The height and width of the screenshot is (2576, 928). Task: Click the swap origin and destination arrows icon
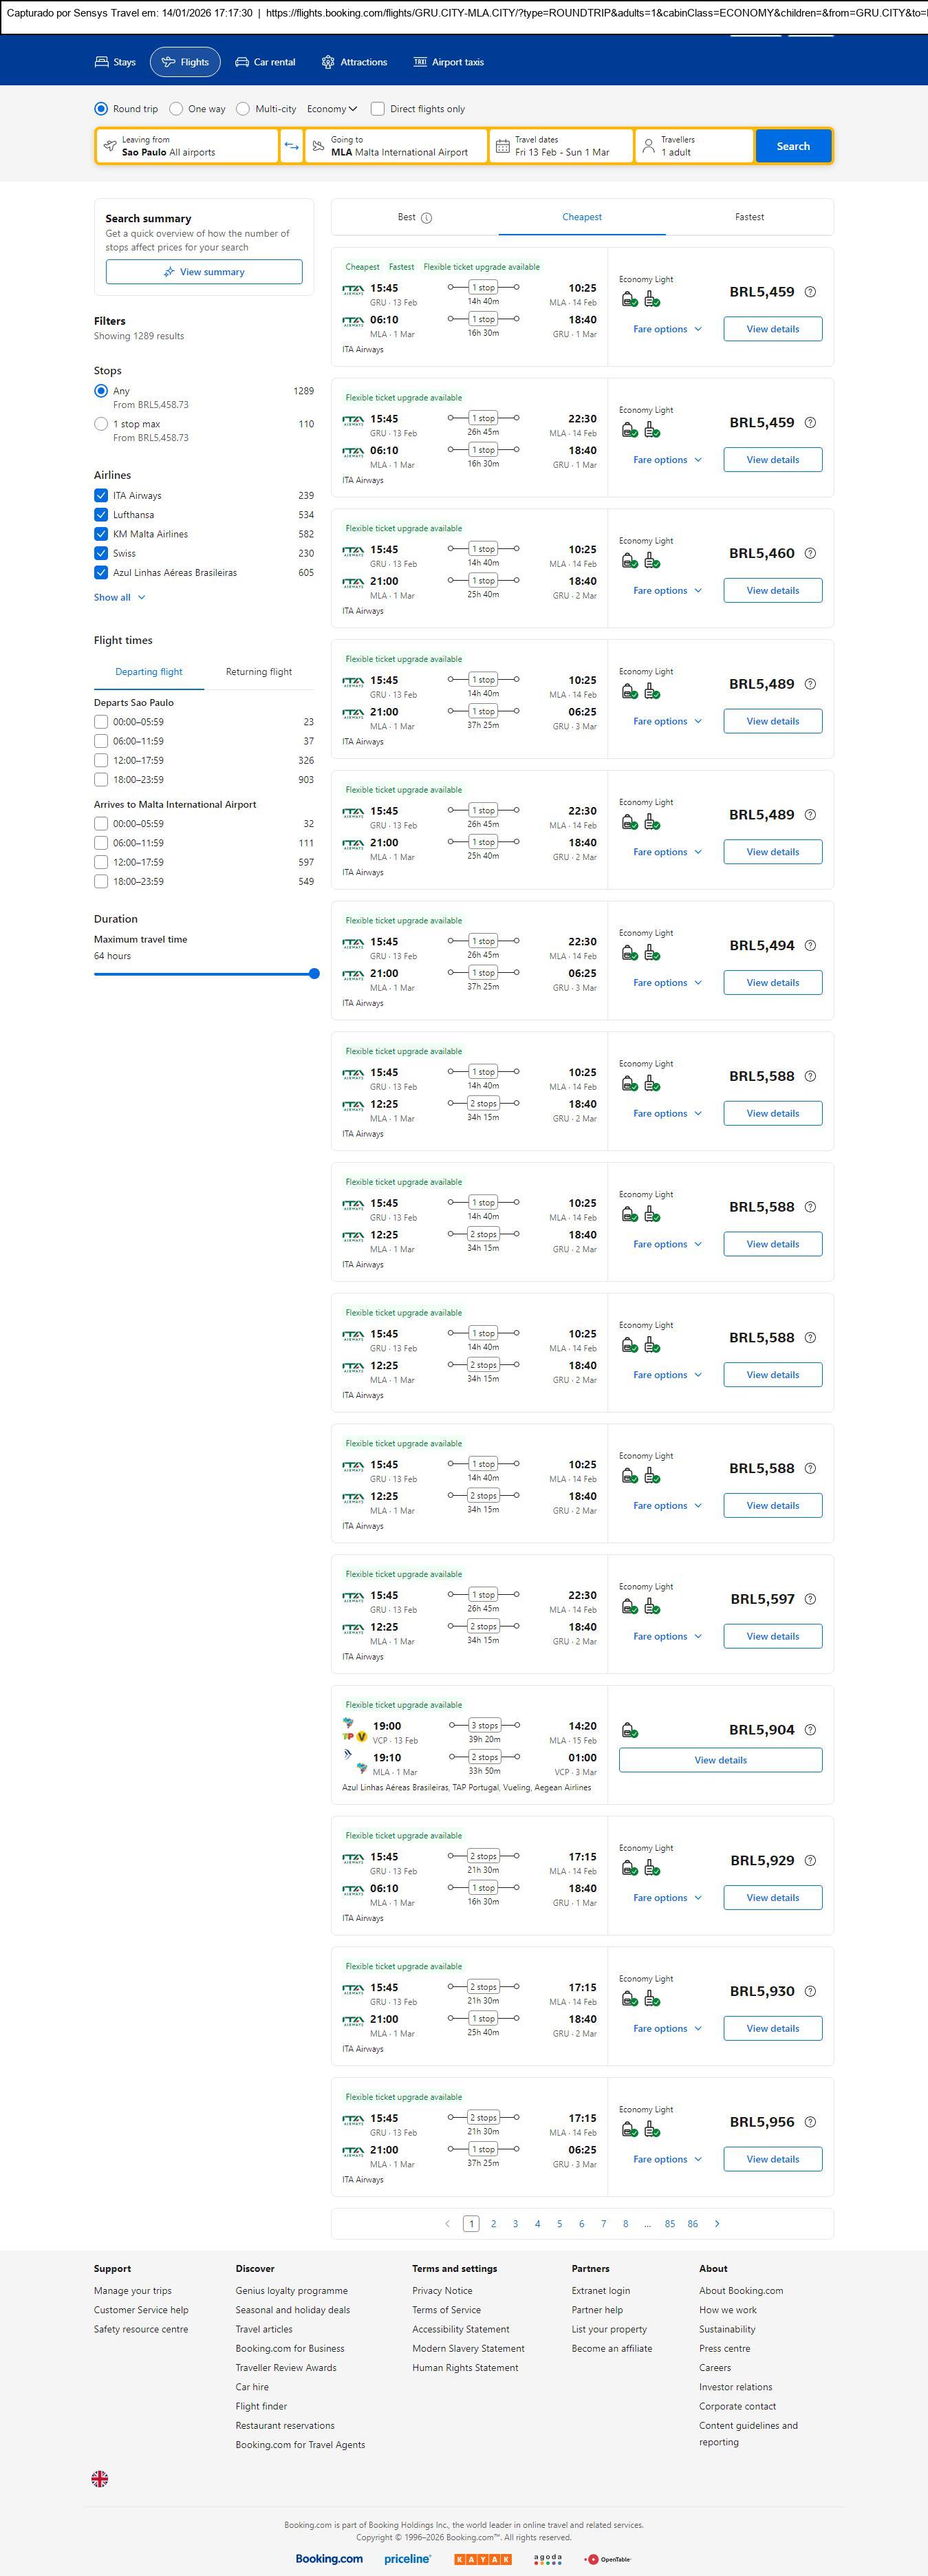click(x=291, y=146)
